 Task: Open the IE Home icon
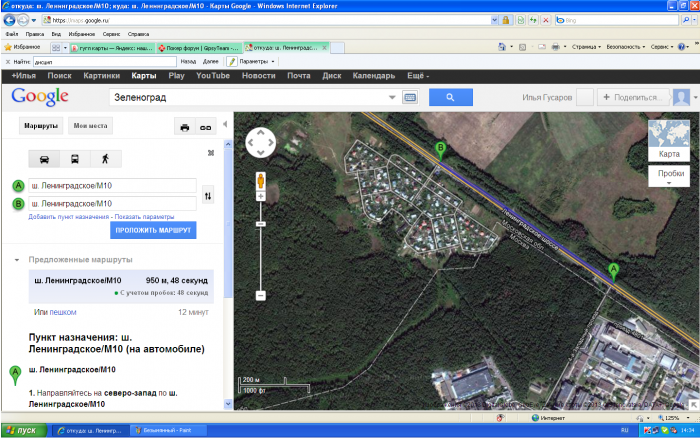pyautogui.click(x=502, y=47)
